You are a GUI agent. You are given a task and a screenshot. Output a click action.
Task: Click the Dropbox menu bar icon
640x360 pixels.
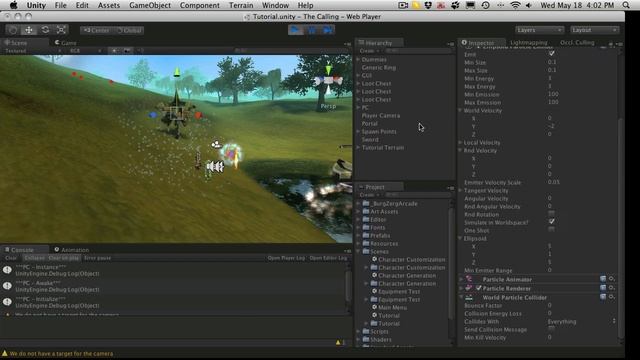(x=428, y=5)
